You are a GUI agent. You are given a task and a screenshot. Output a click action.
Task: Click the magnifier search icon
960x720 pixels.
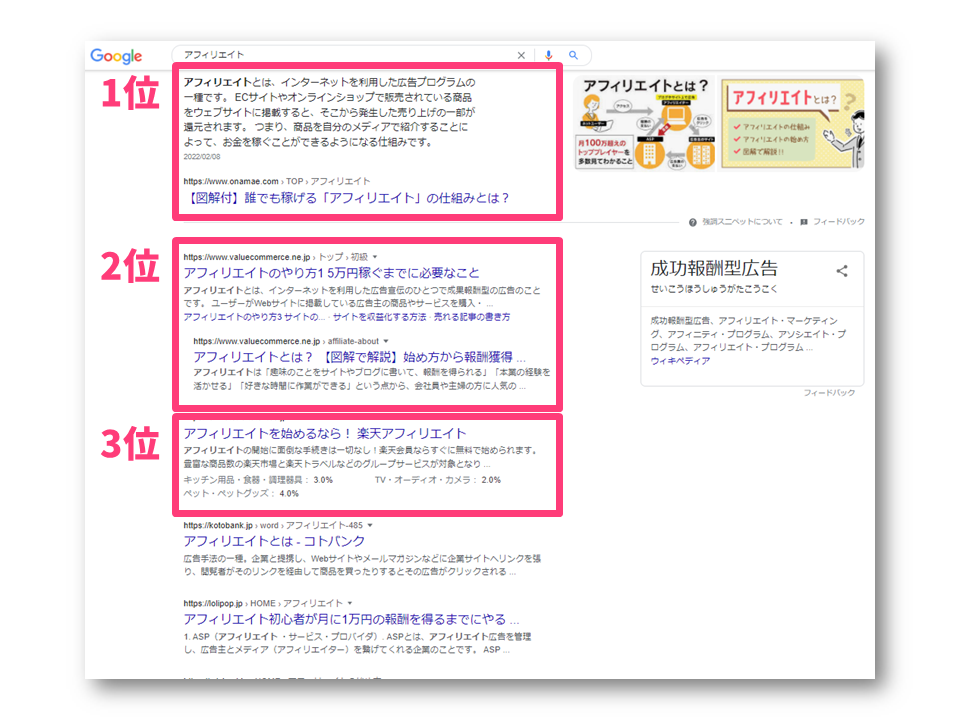pos(573,55)
